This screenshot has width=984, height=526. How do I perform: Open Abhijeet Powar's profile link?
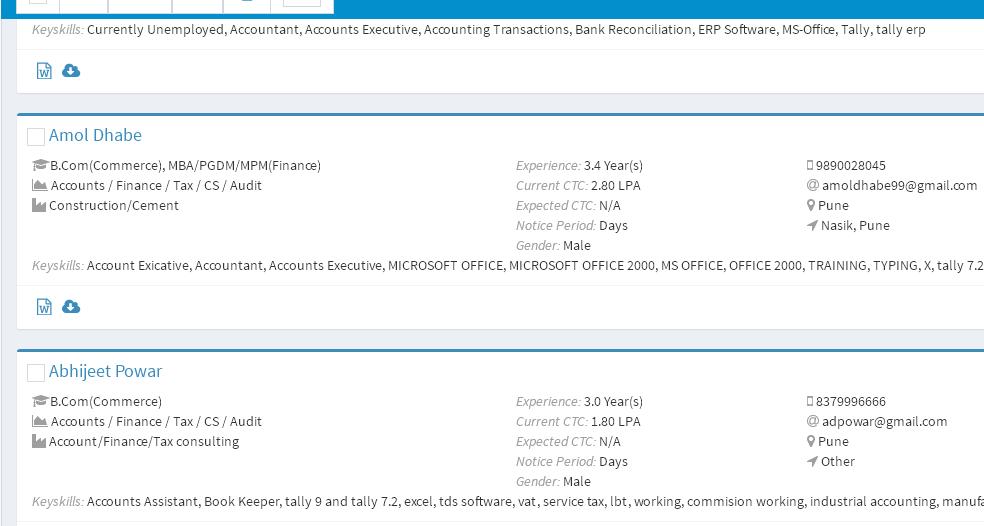(105, 371)
